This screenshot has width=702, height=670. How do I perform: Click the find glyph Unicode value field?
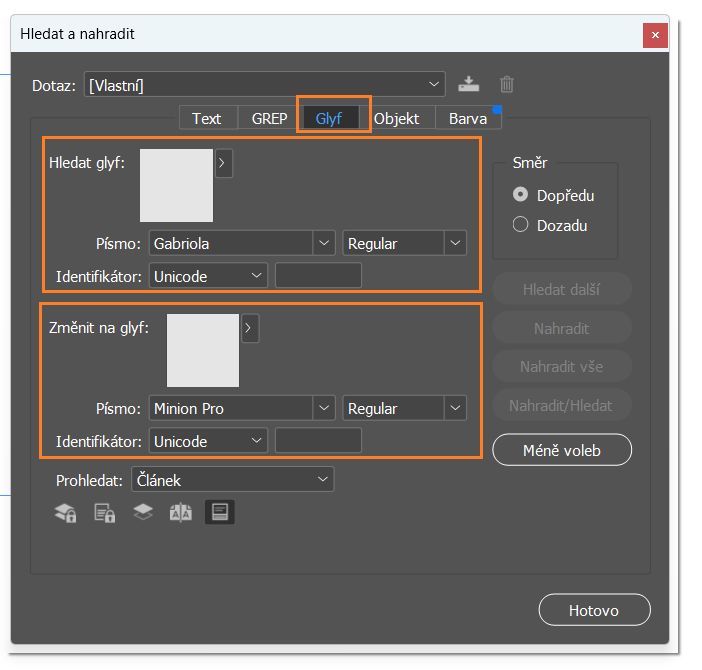[318, 275]
